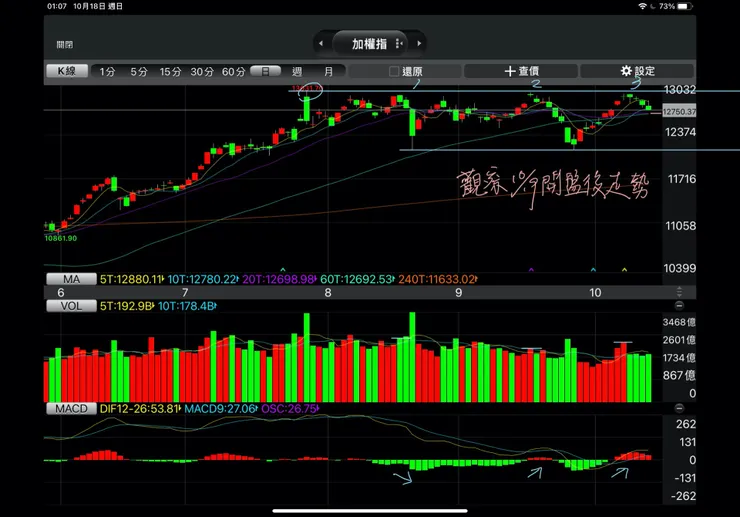Tap the 2601億 volume axis label
This screenshot has height=517, width=740.
pos(679,340)
